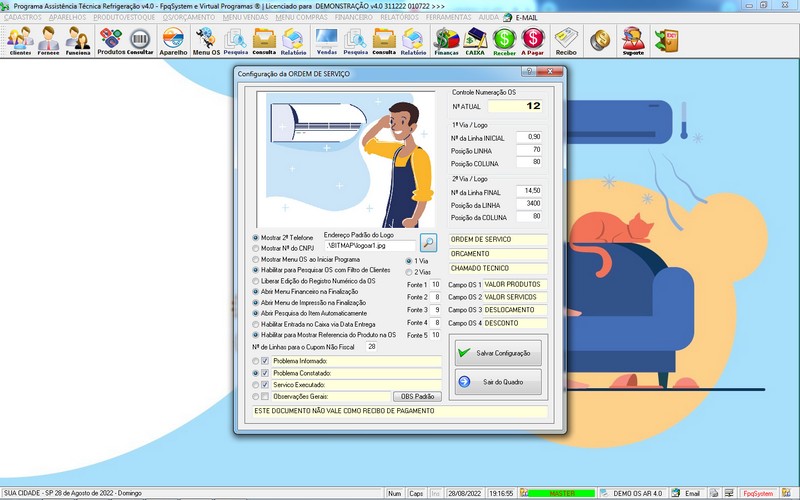Viewport: 800px width, 500px height.
Task: Open the Menu OS toolbar icon
Action: 206,40
